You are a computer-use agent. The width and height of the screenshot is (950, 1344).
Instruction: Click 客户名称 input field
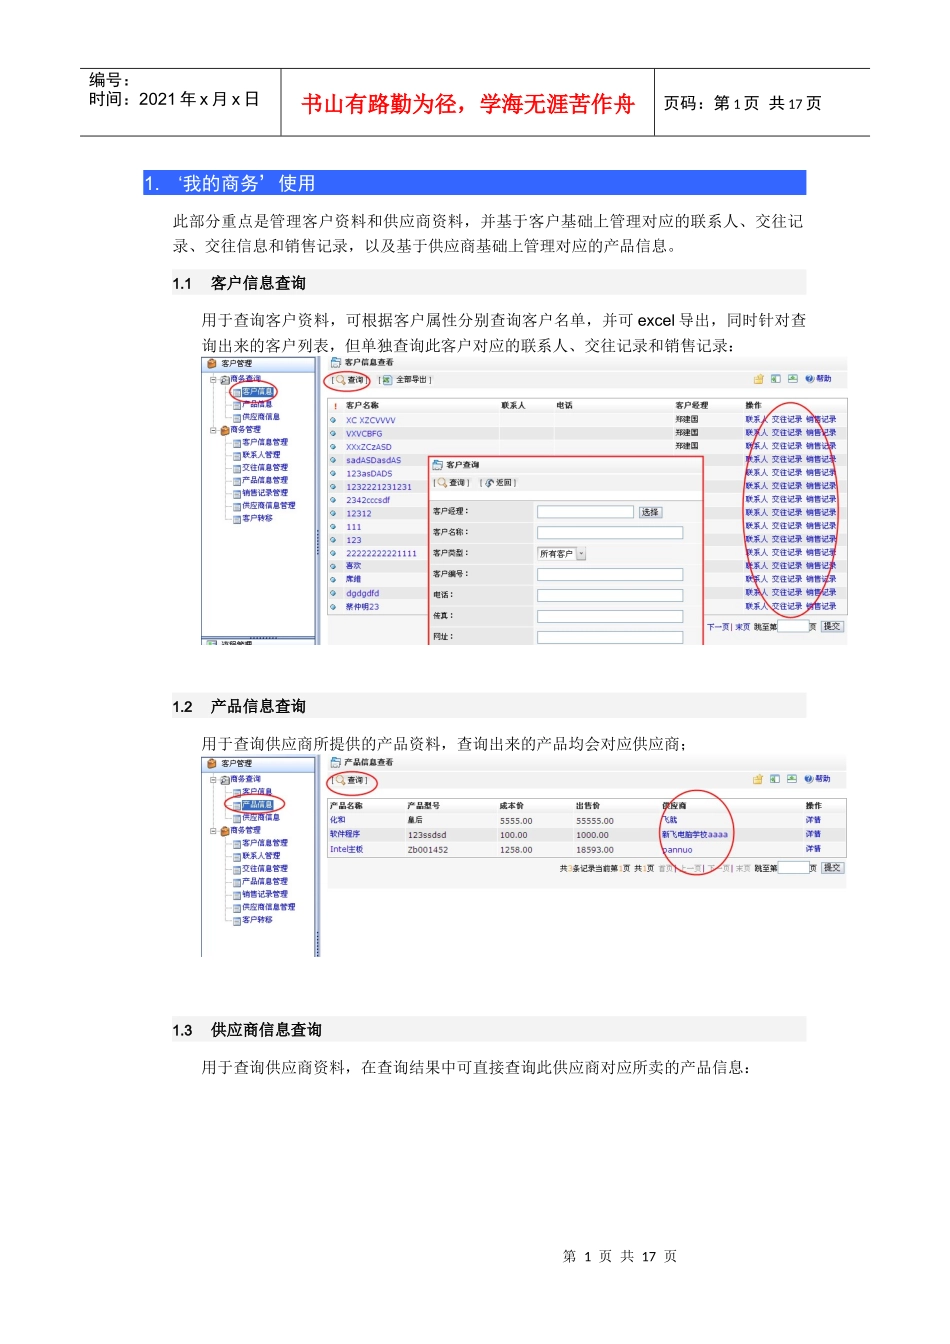point(610,533)
